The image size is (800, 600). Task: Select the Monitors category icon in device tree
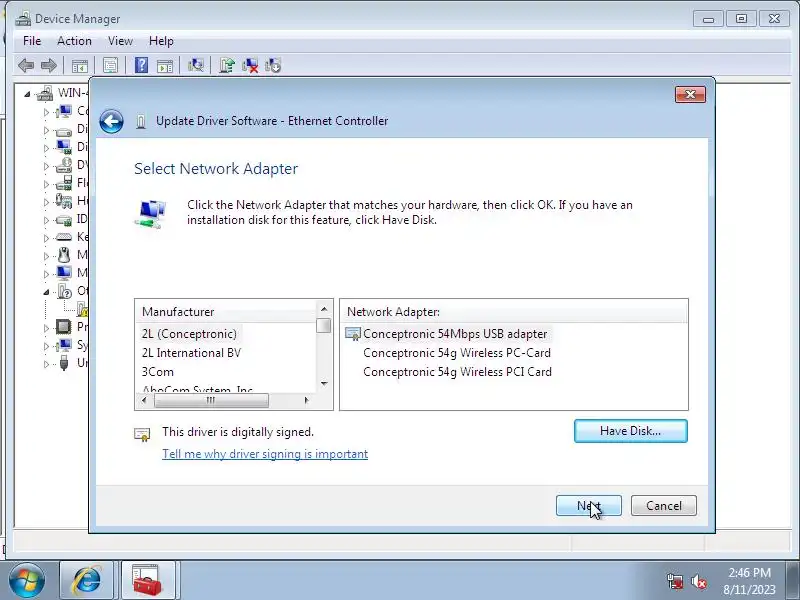(64, 273)
